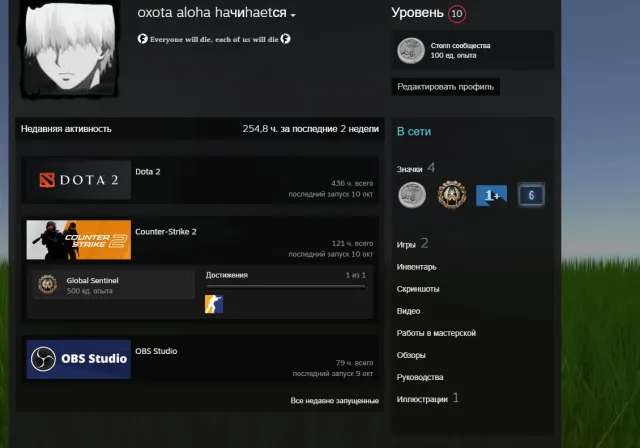
Task: Click the blue 1+ game collector badge
Action: (x=491, y=195)
